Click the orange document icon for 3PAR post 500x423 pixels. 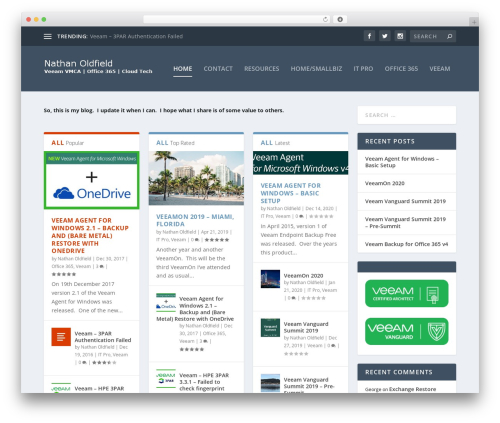61,337
